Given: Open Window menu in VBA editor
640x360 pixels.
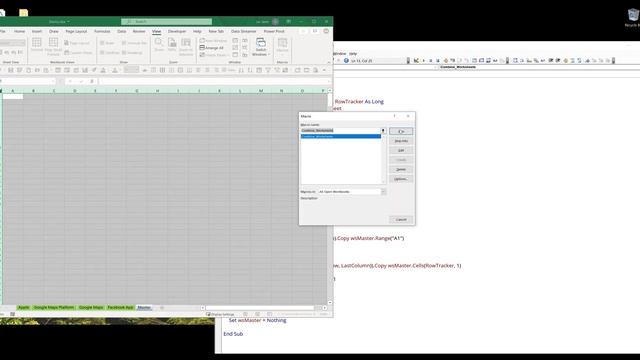Looking at the screenshot, I should point(340,53).
